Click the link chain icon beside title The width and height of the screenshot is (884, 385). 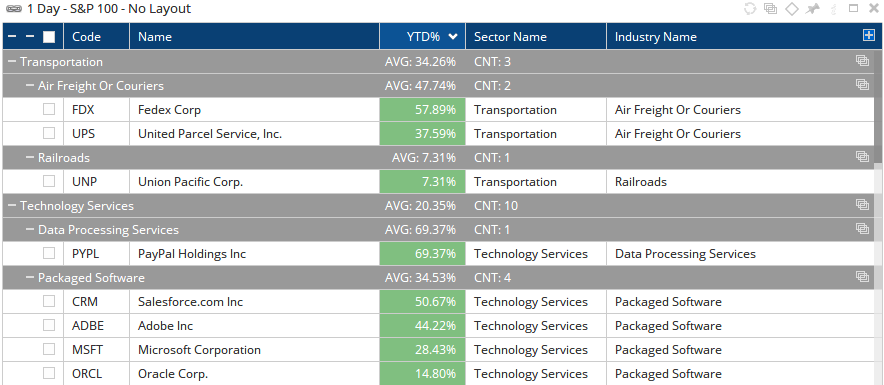(14, 9)
